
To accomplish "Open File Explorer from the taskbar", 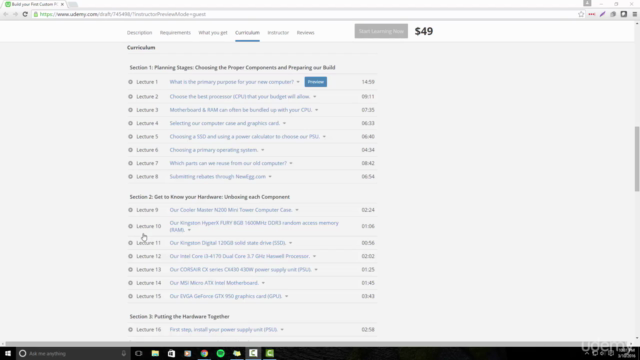I will (x=155, y=353).
